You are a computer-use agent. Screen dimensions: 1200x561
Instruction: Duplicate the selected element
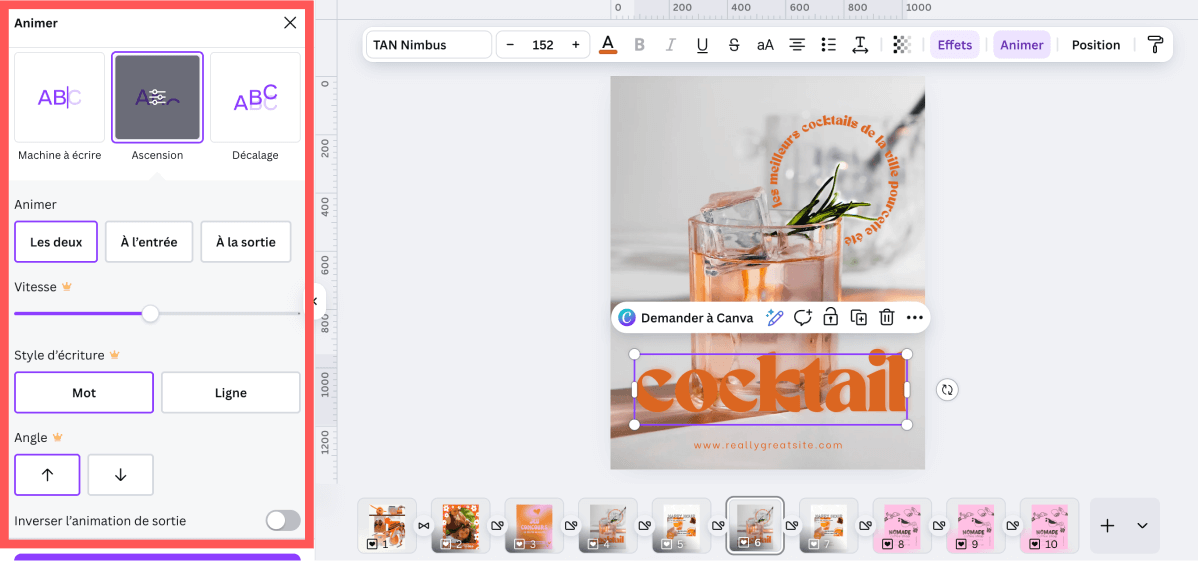tap(858, 318)
